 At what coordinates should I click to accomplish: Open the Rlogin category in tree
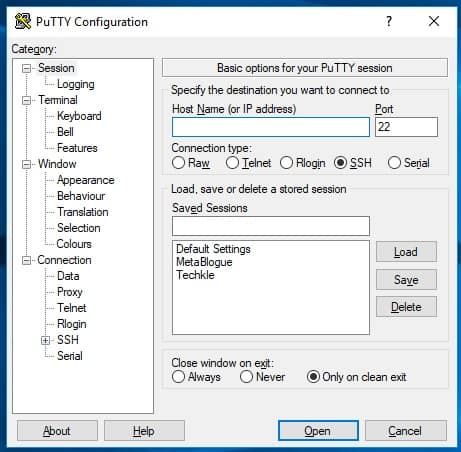(72, 324)
